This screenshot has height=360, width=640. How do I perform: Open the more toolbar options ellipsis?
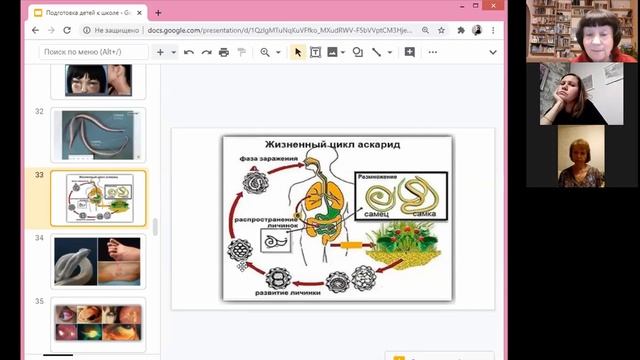[x=433, y=52]
